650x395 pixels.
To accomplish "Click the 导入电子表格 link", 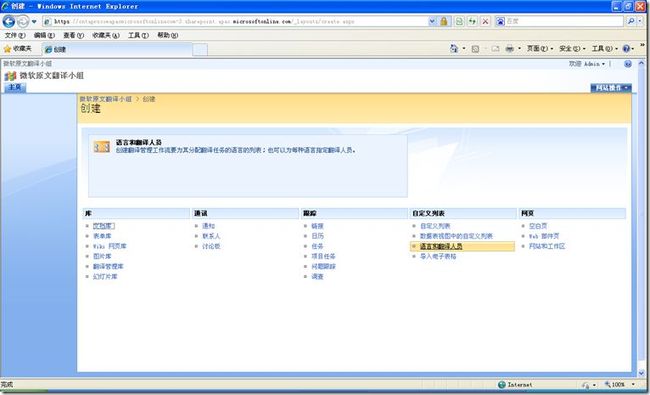I will pos(438,256).
